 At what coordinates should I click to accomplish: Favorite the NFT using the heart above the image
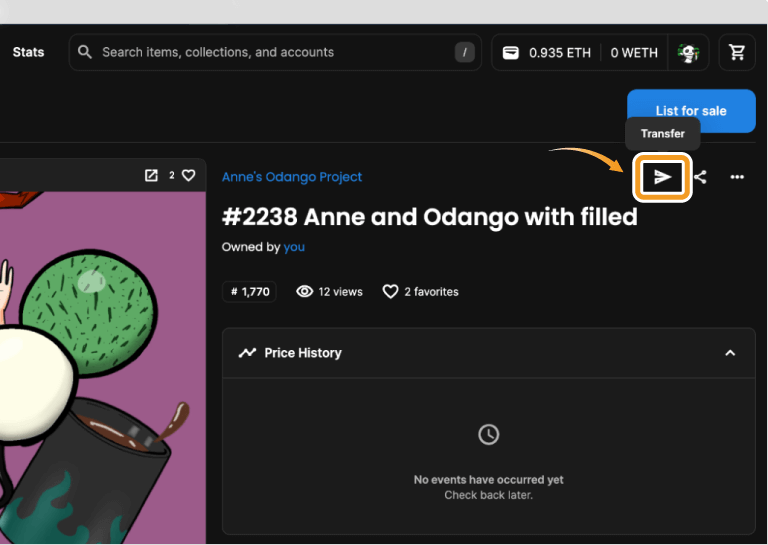pos(189,175)
